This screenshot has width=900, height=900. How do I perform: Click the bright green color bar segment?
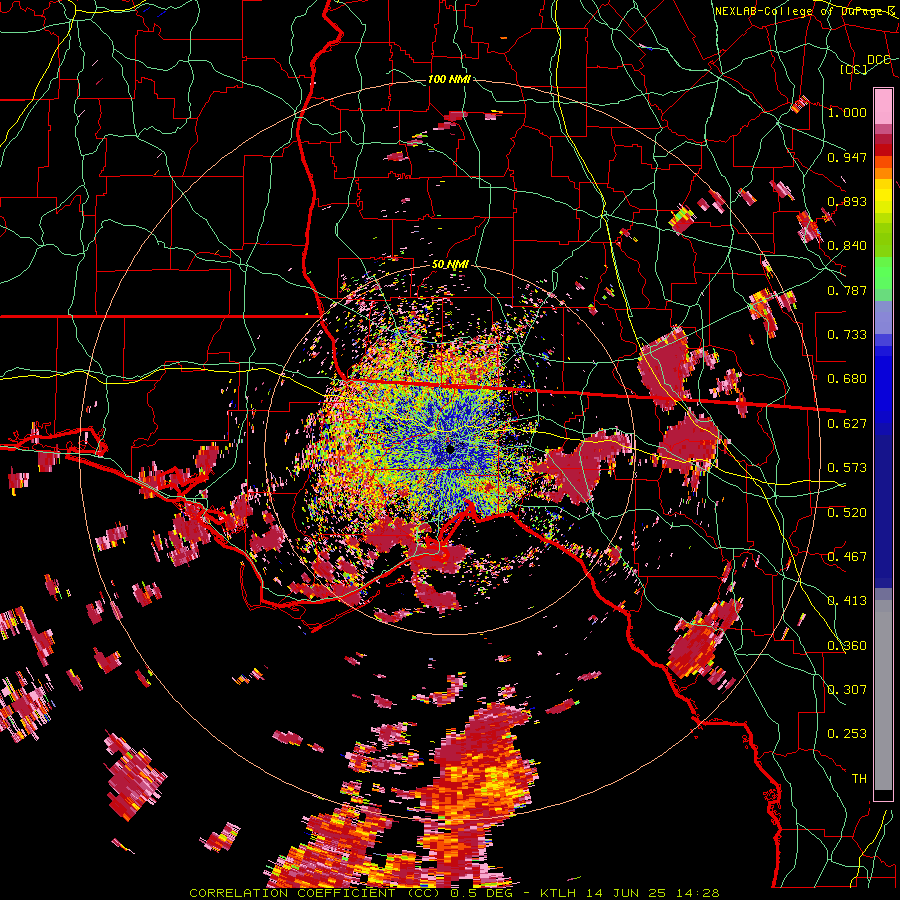[883, 273]
